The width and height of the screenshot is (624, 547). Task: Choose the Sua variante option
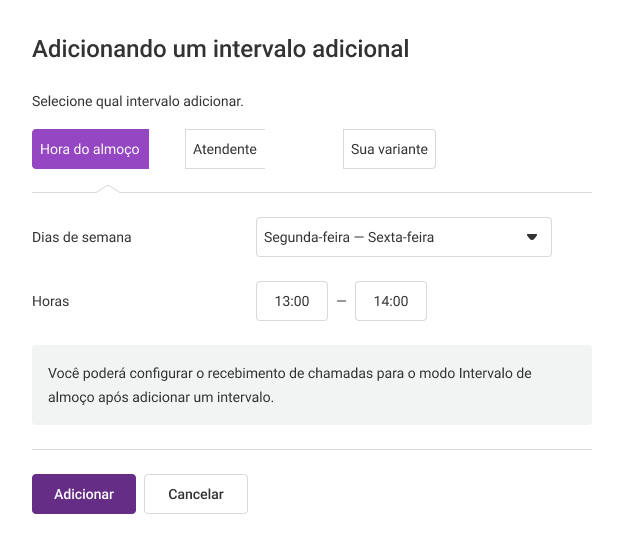pyautogui.click(x=389, y=149)
